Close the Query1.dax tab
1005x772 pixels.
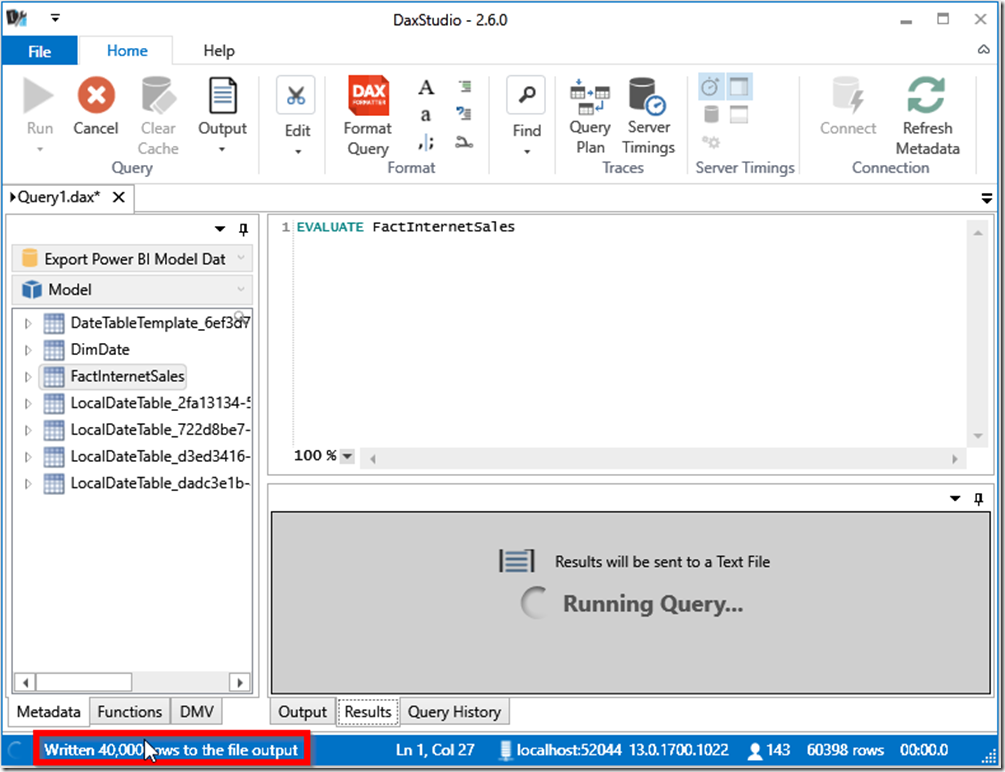(119, 197)
